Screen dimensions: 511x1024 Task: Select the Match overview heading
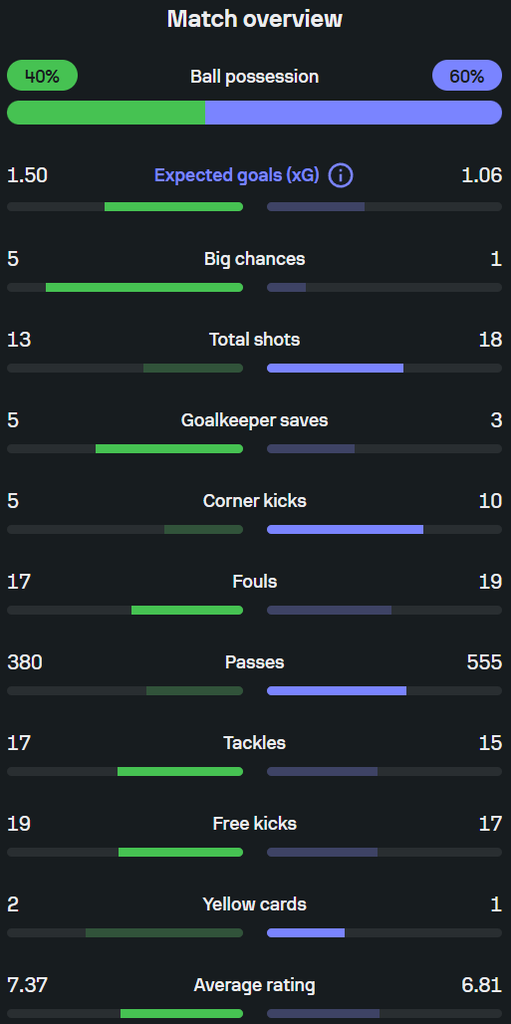pyautogui.click(x=255, y=18)
